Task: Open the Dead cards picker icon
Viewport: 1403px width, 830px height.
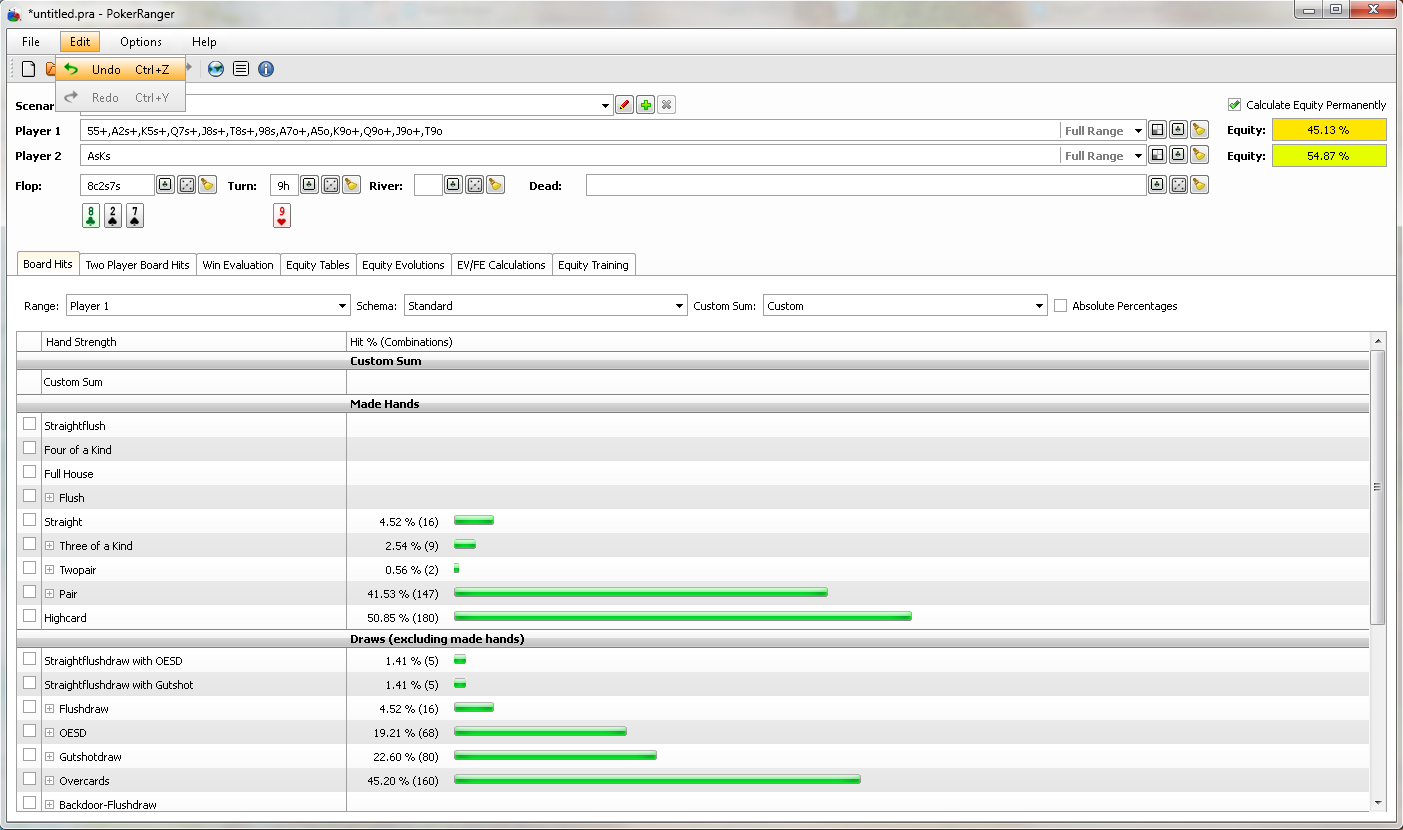Action: [x=1157, y=185]
